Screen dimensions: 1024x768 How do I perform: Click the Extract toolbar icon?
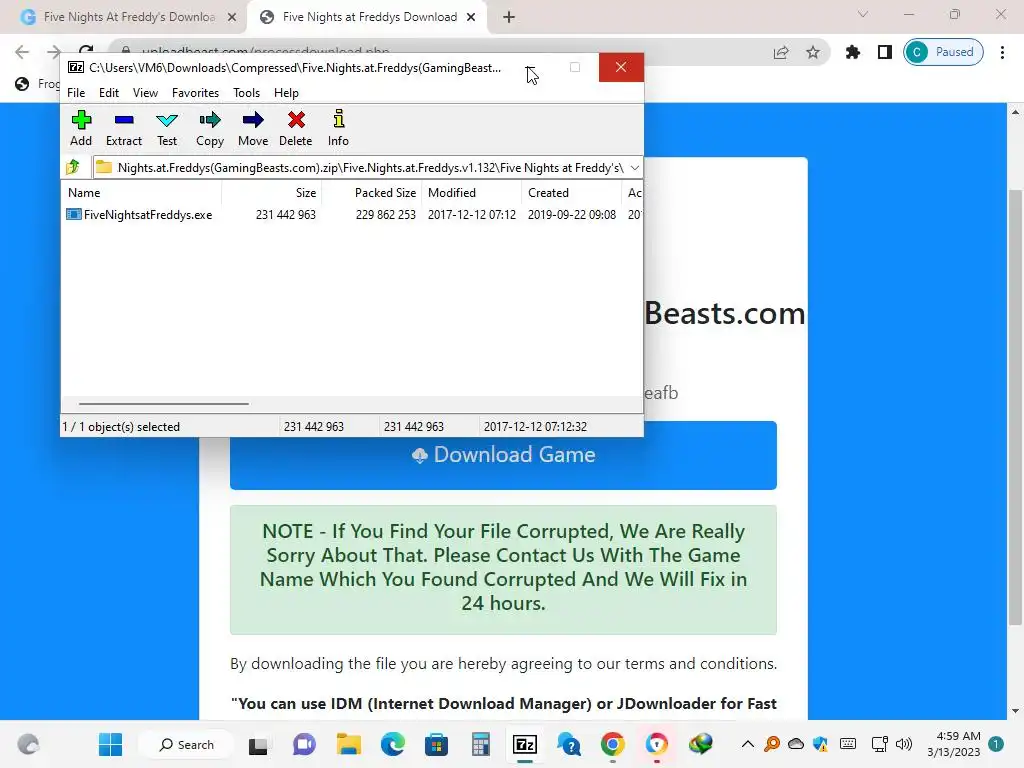[x=123, y=128]
